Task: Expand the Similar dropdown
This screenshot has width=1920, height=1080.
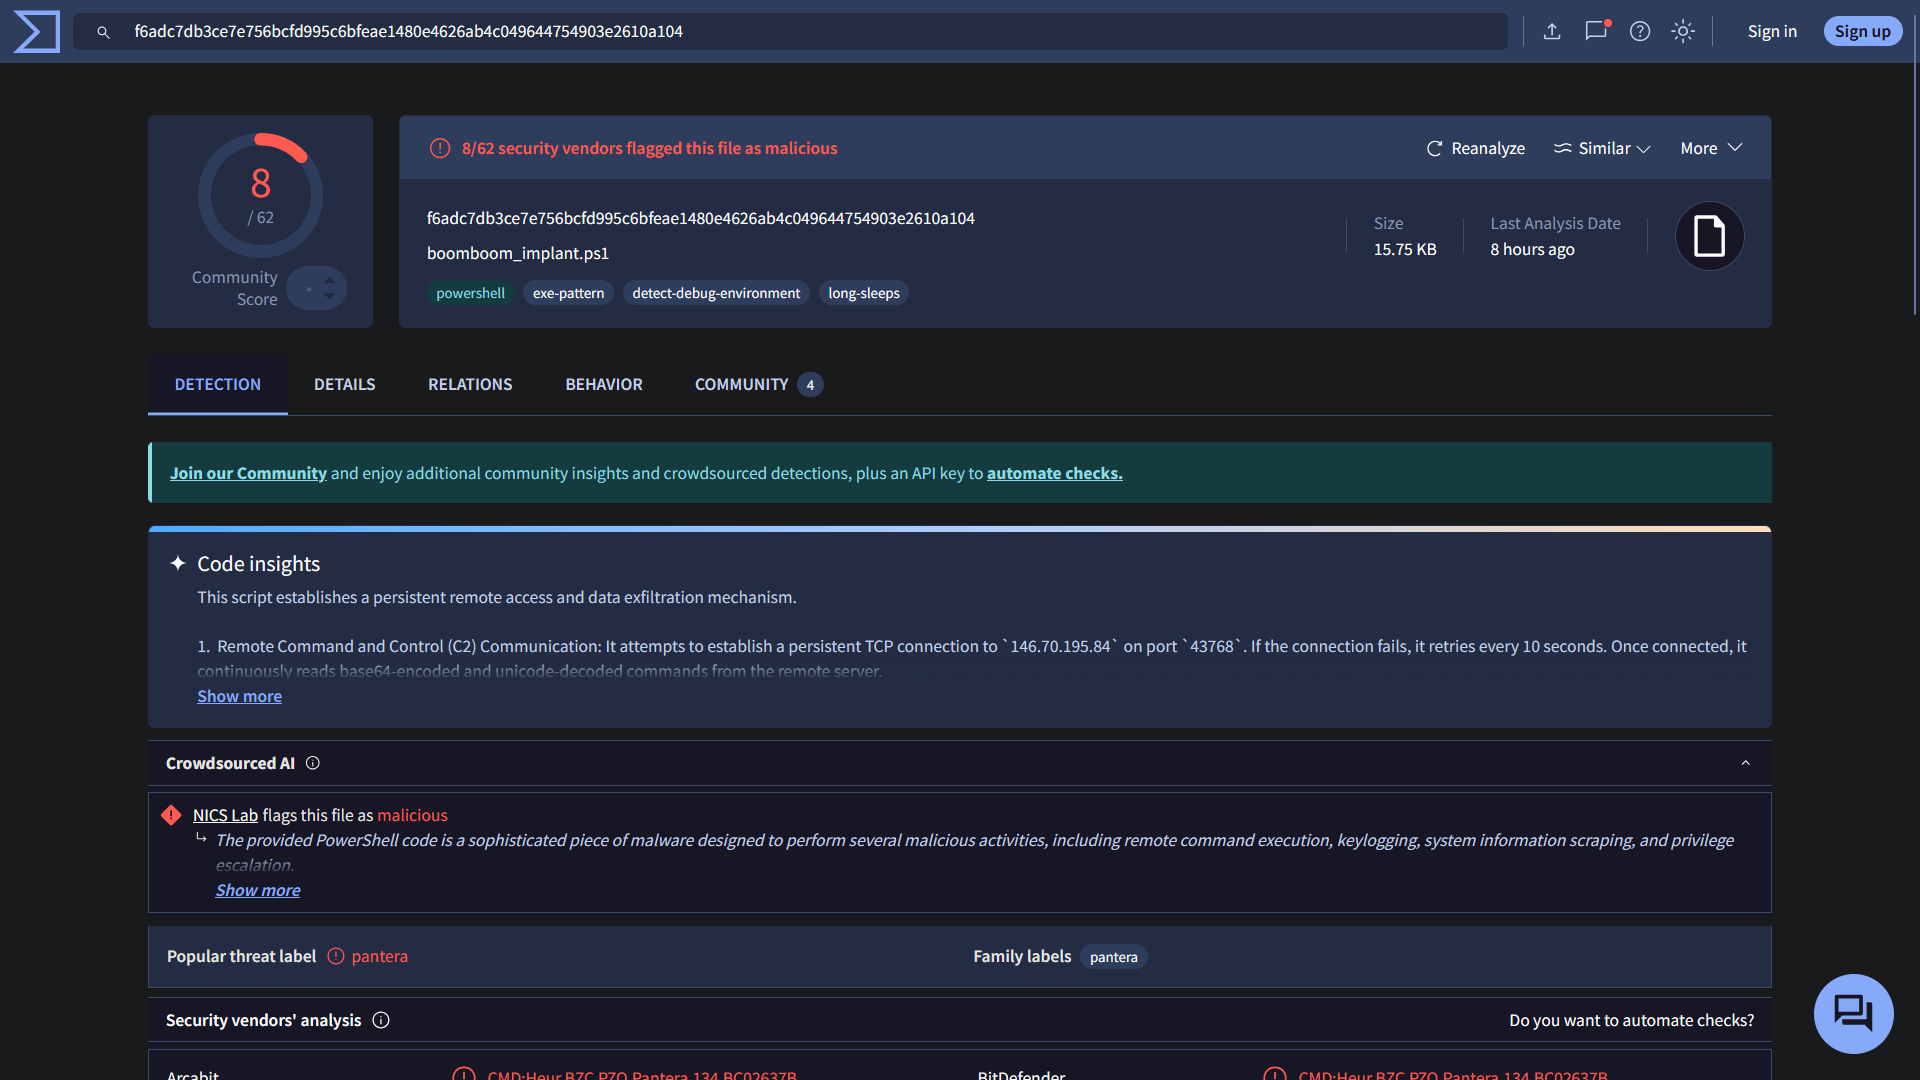Action: (1602, 148)
